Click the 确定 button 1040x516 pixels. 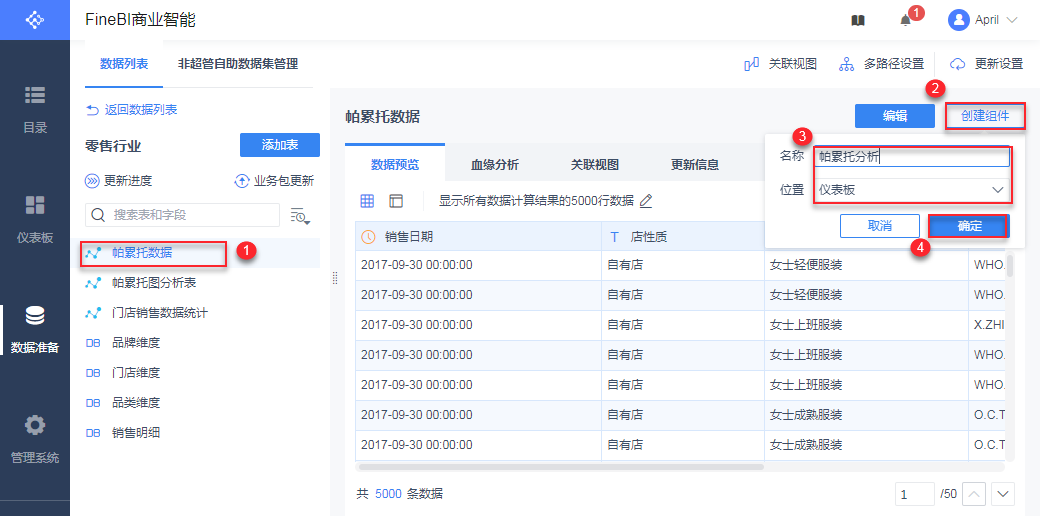click(969, 226)
